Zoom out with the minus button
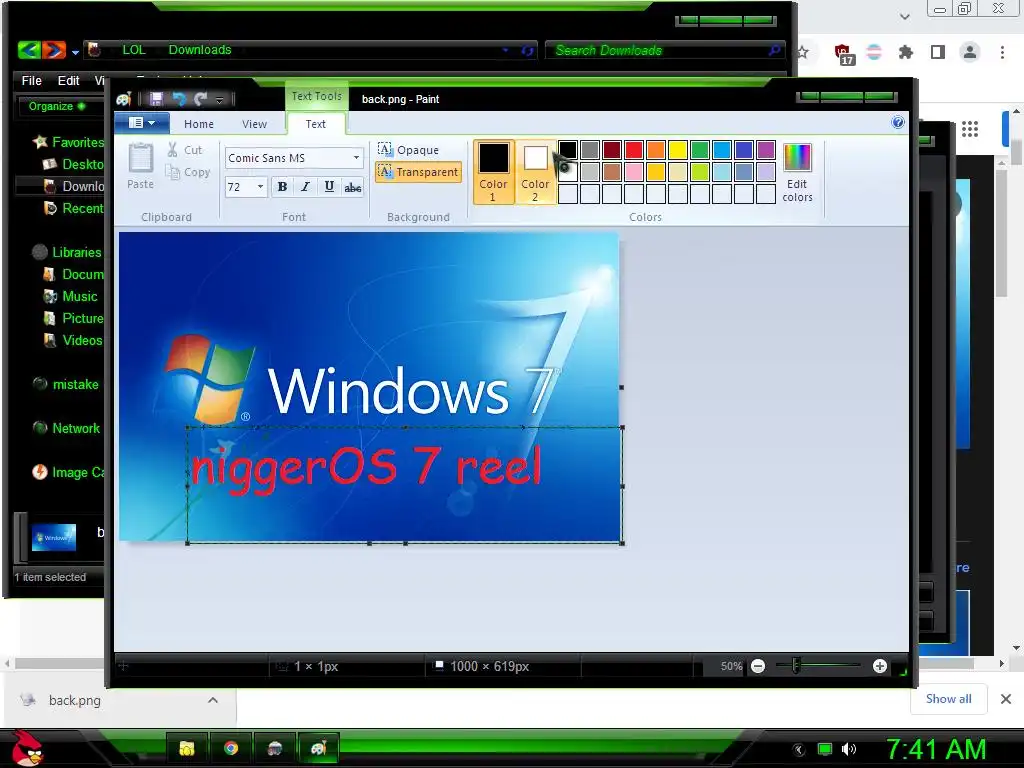Screen dimensions: 1024x768 [x=758, y=666]
